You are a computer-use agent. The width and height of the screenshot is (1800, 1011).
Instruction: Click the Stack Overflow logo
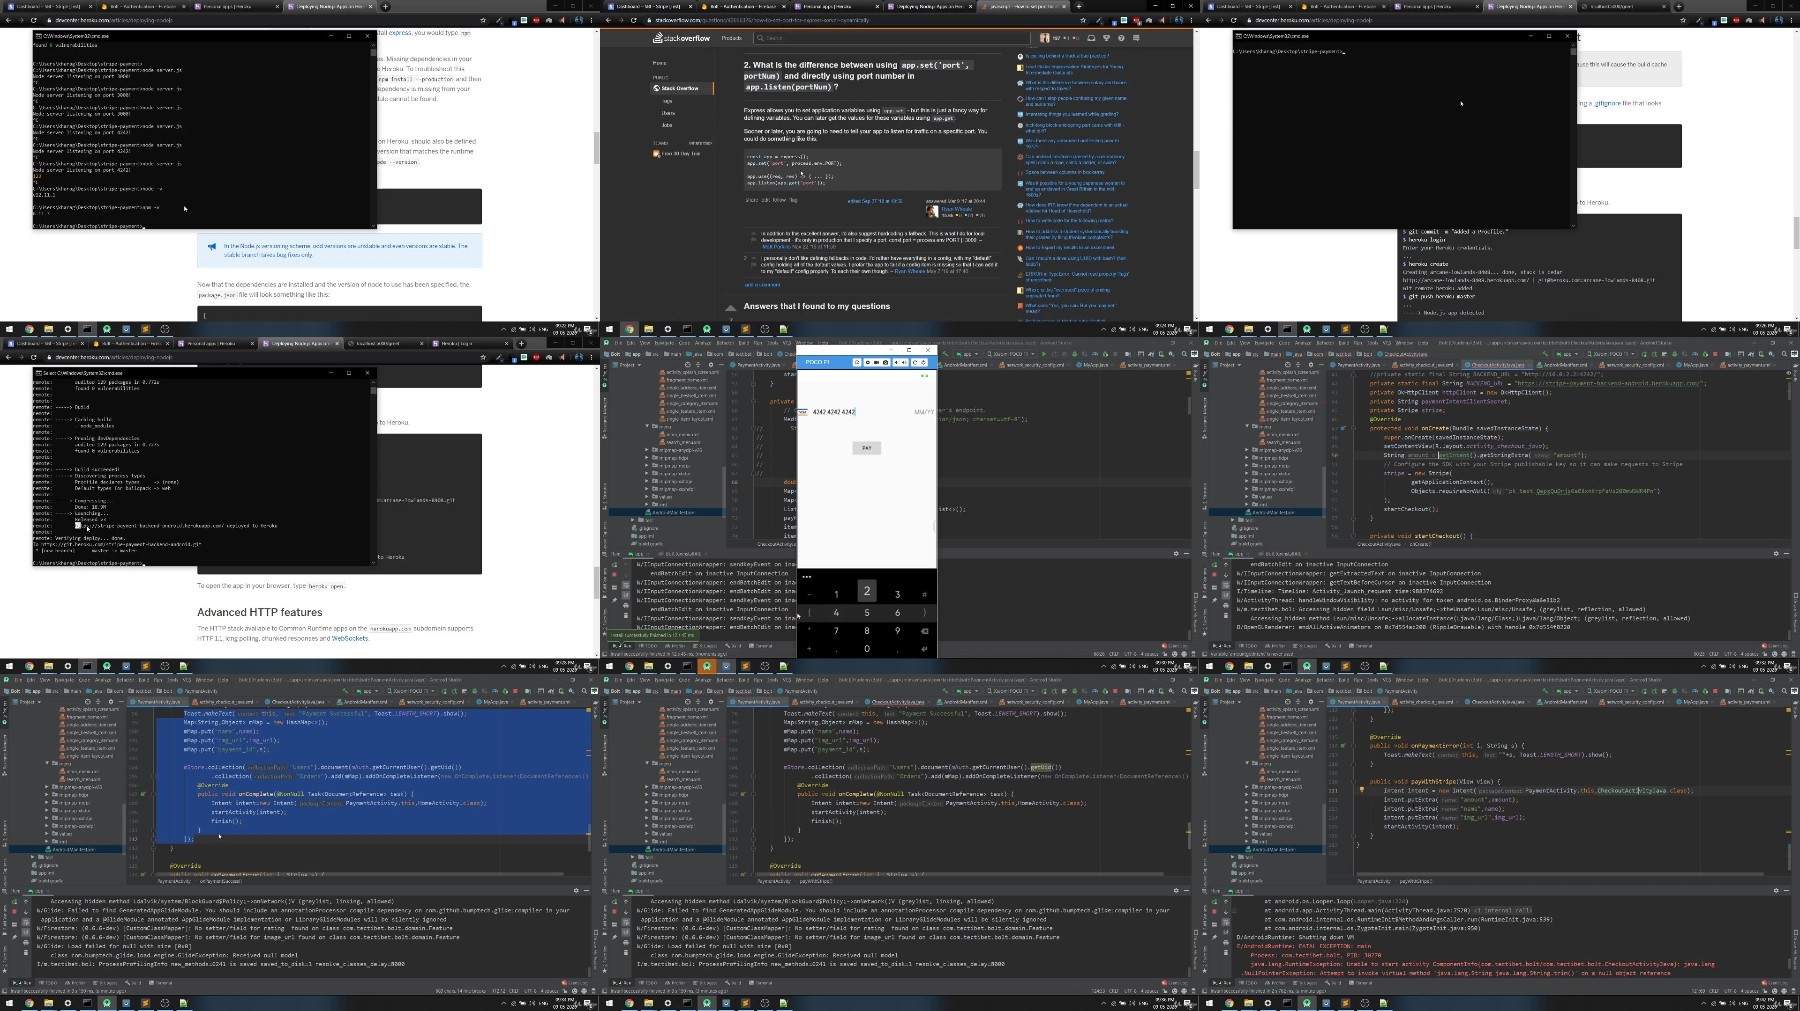681,38
